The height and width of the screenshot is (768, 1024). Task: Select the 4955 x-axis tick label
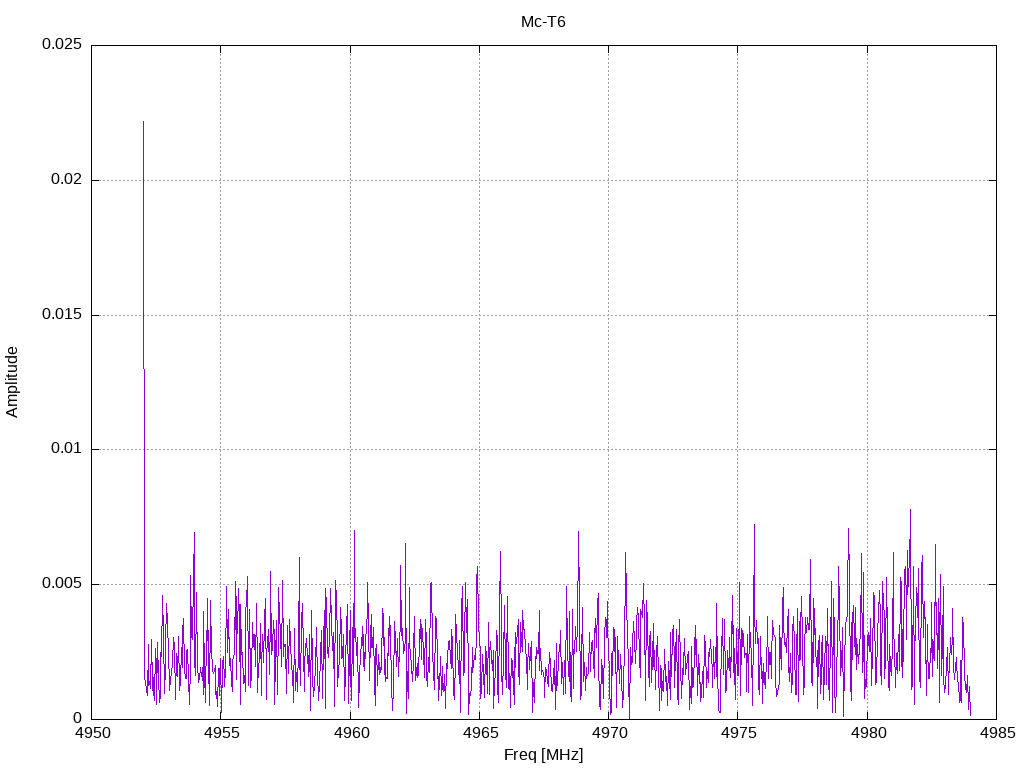(x=221, y=734)
